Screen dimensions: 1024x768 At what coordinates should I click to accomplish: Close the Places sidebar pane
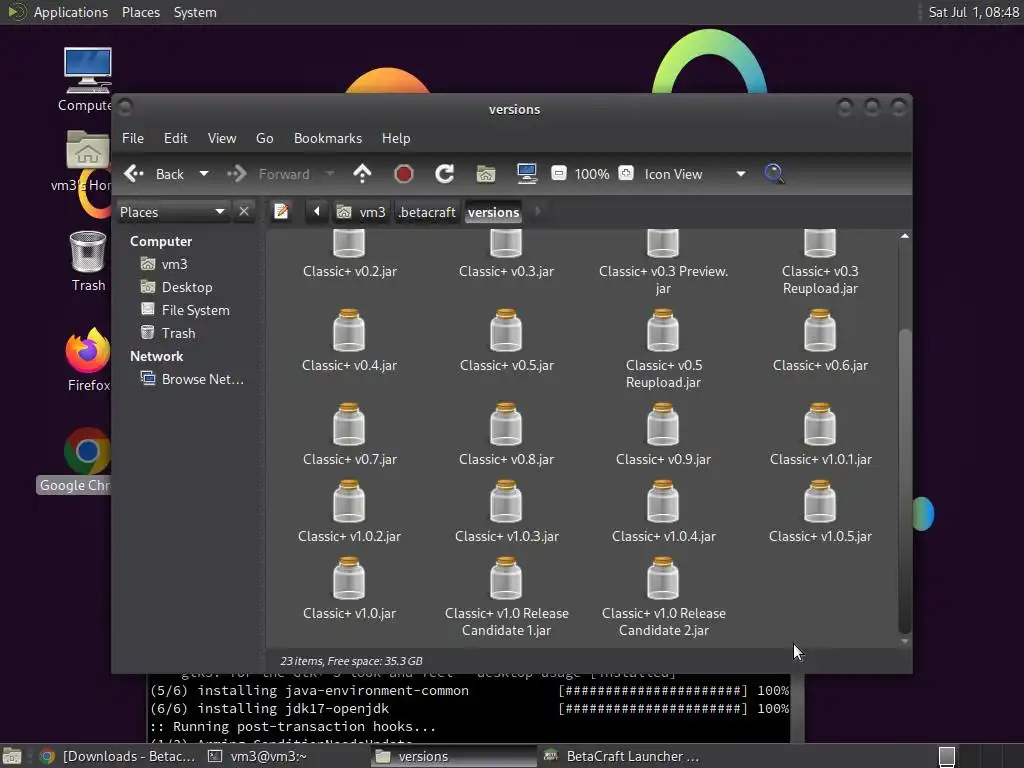pos(244,212)
